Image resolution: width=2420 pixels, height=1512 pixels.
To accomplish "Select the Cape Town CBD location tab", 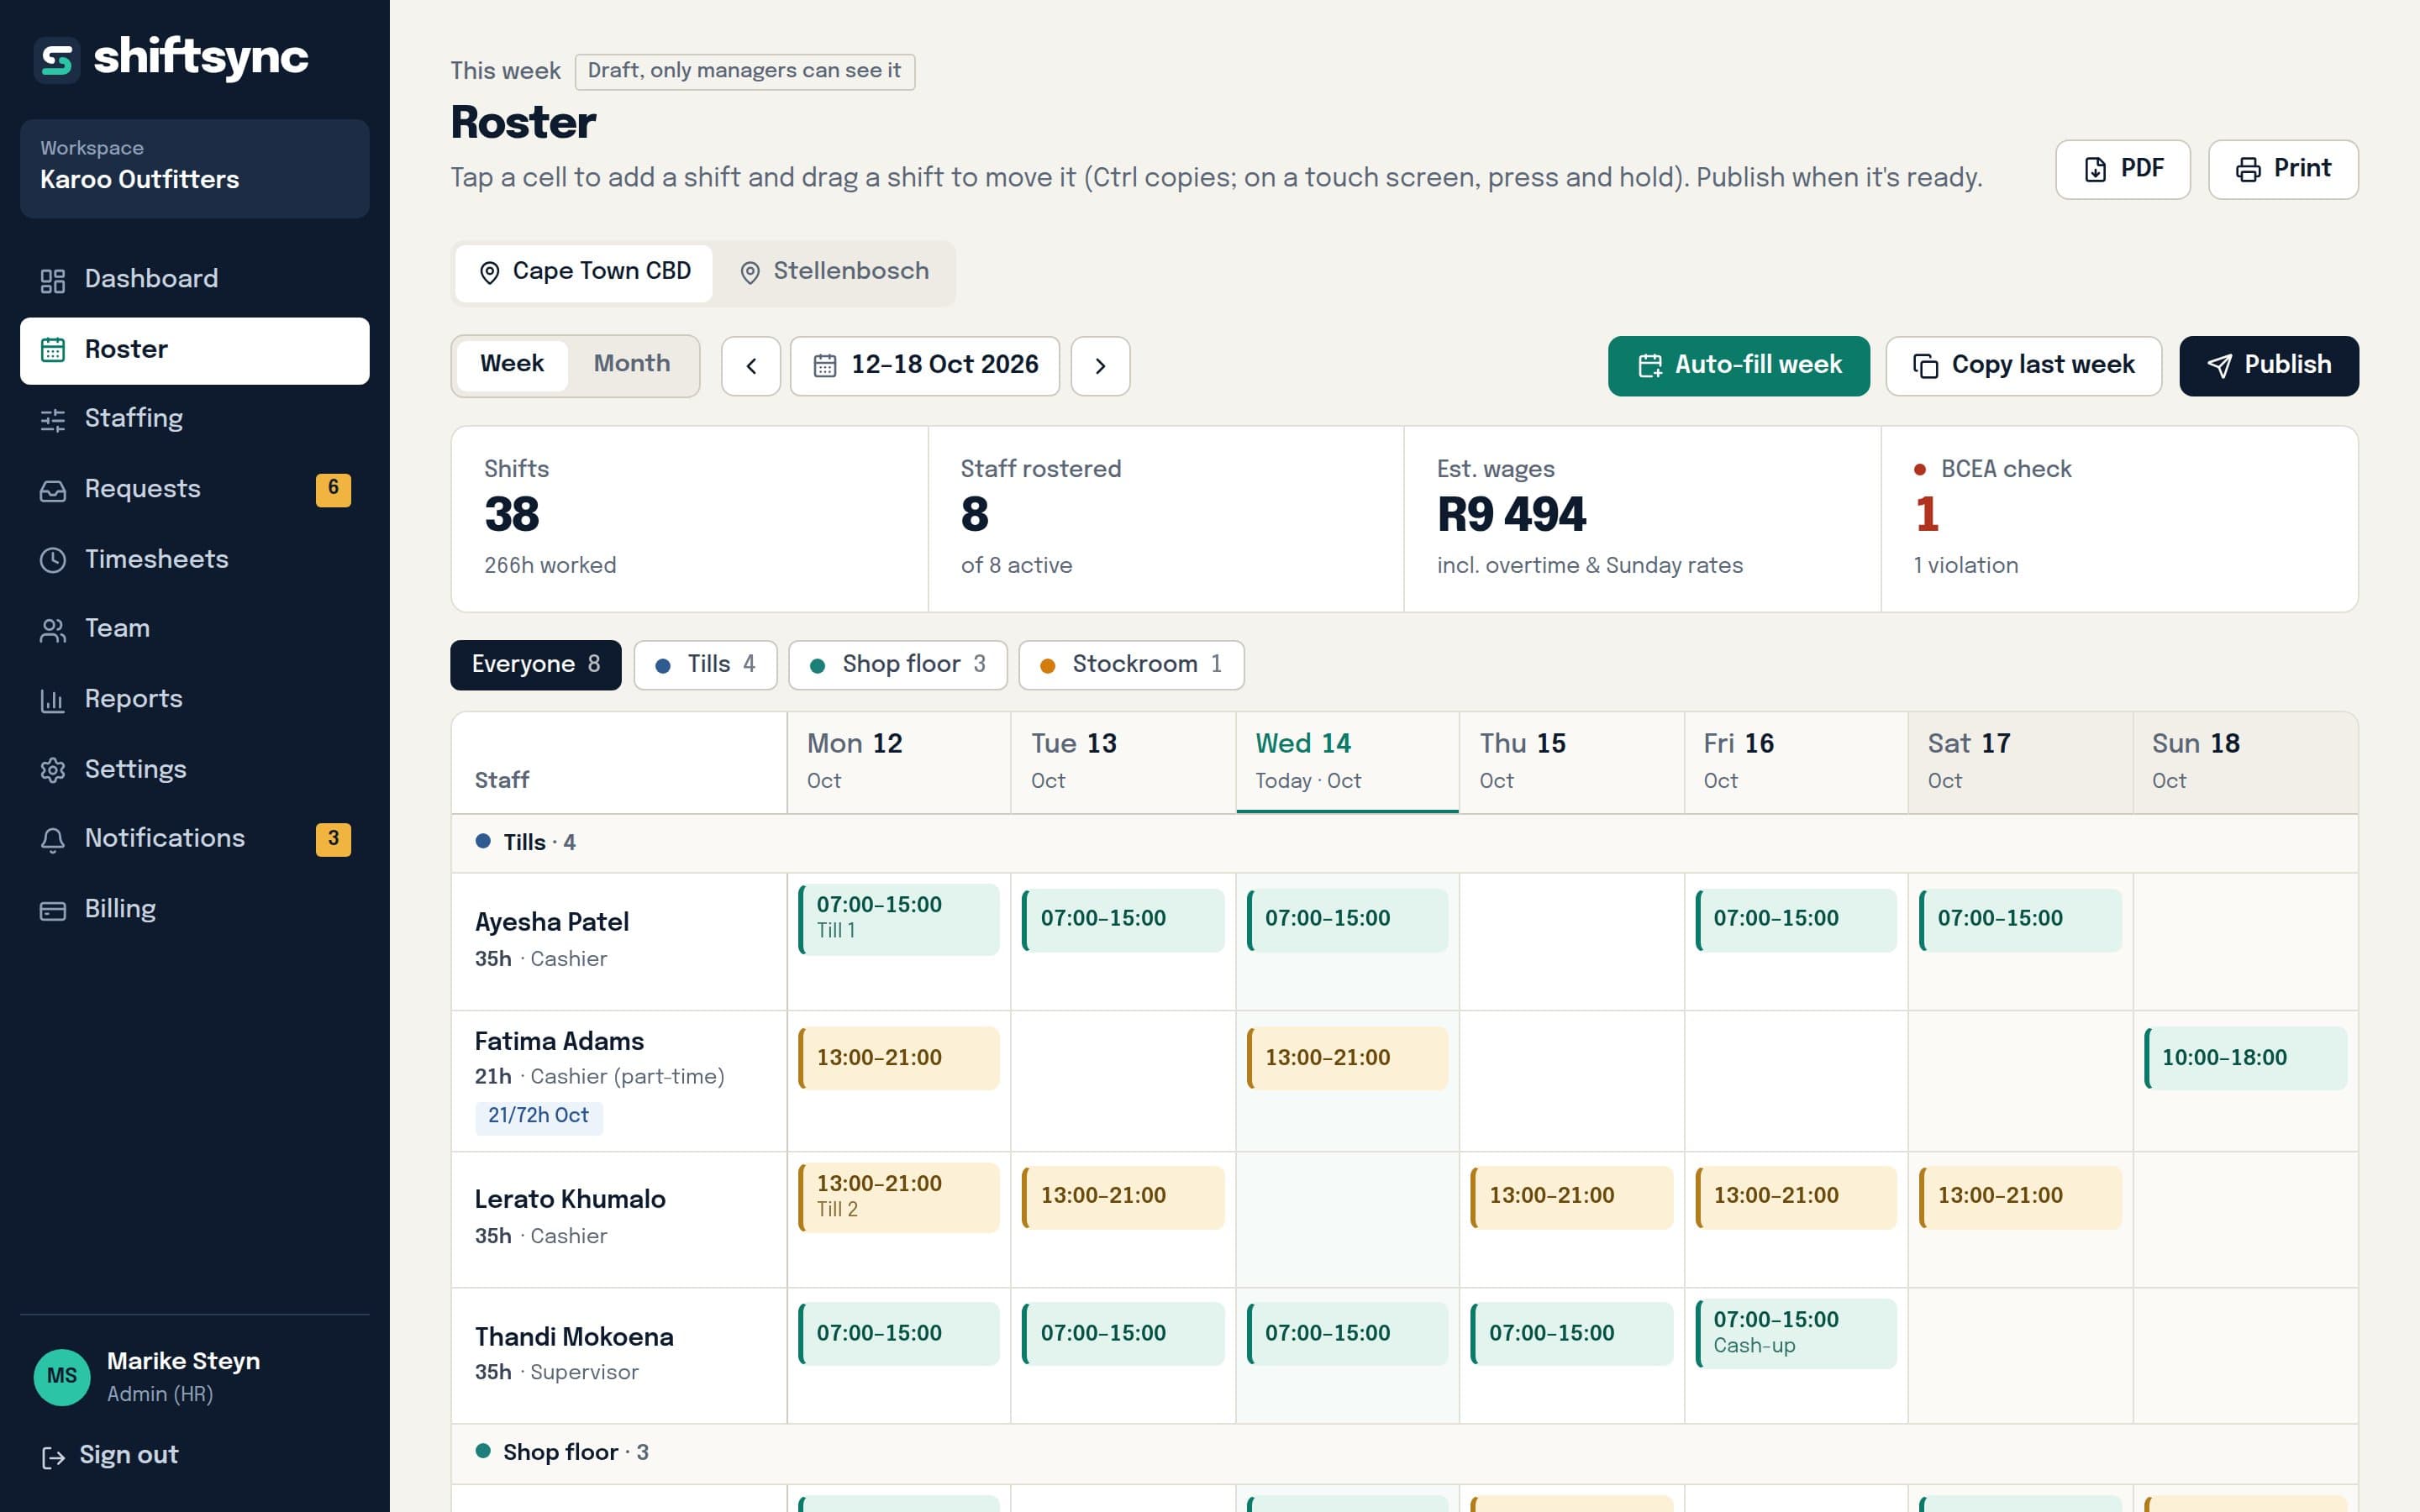I will coord(584,272).
